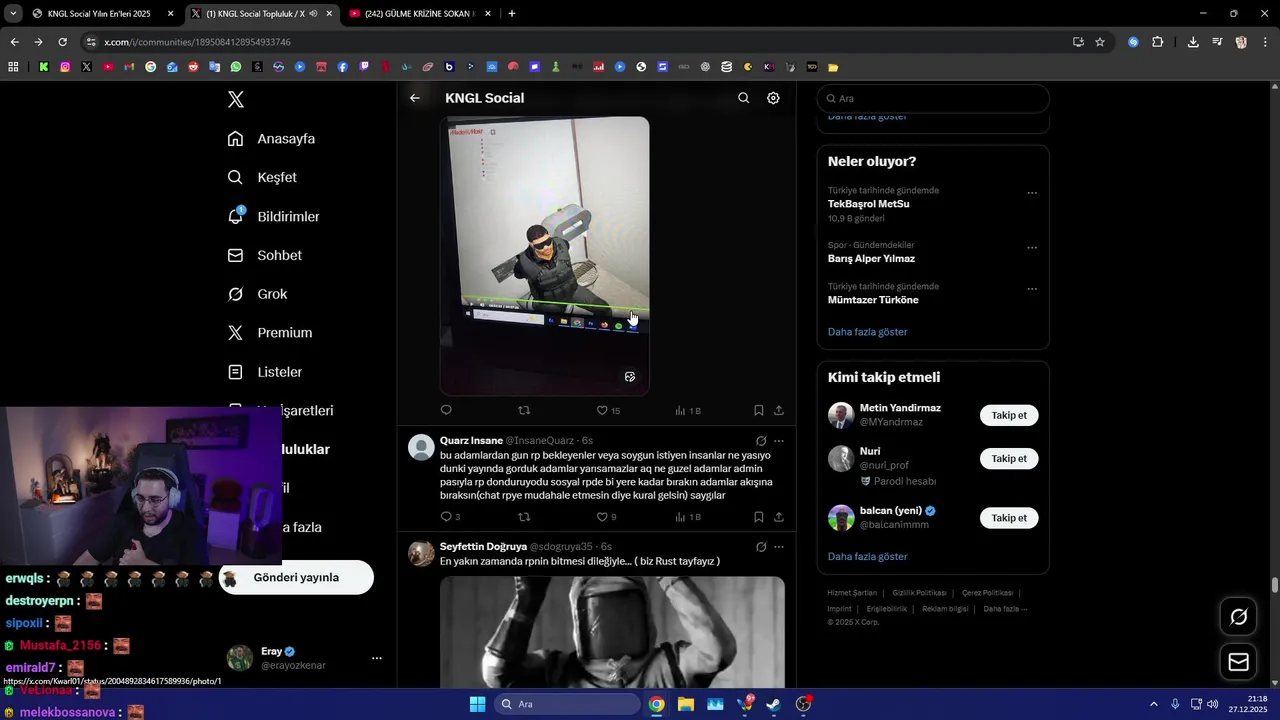This screenshot has width=1280, height=720.
Task: Open the TekBaşrol MetSu trend
Action: tap(868, 204)
